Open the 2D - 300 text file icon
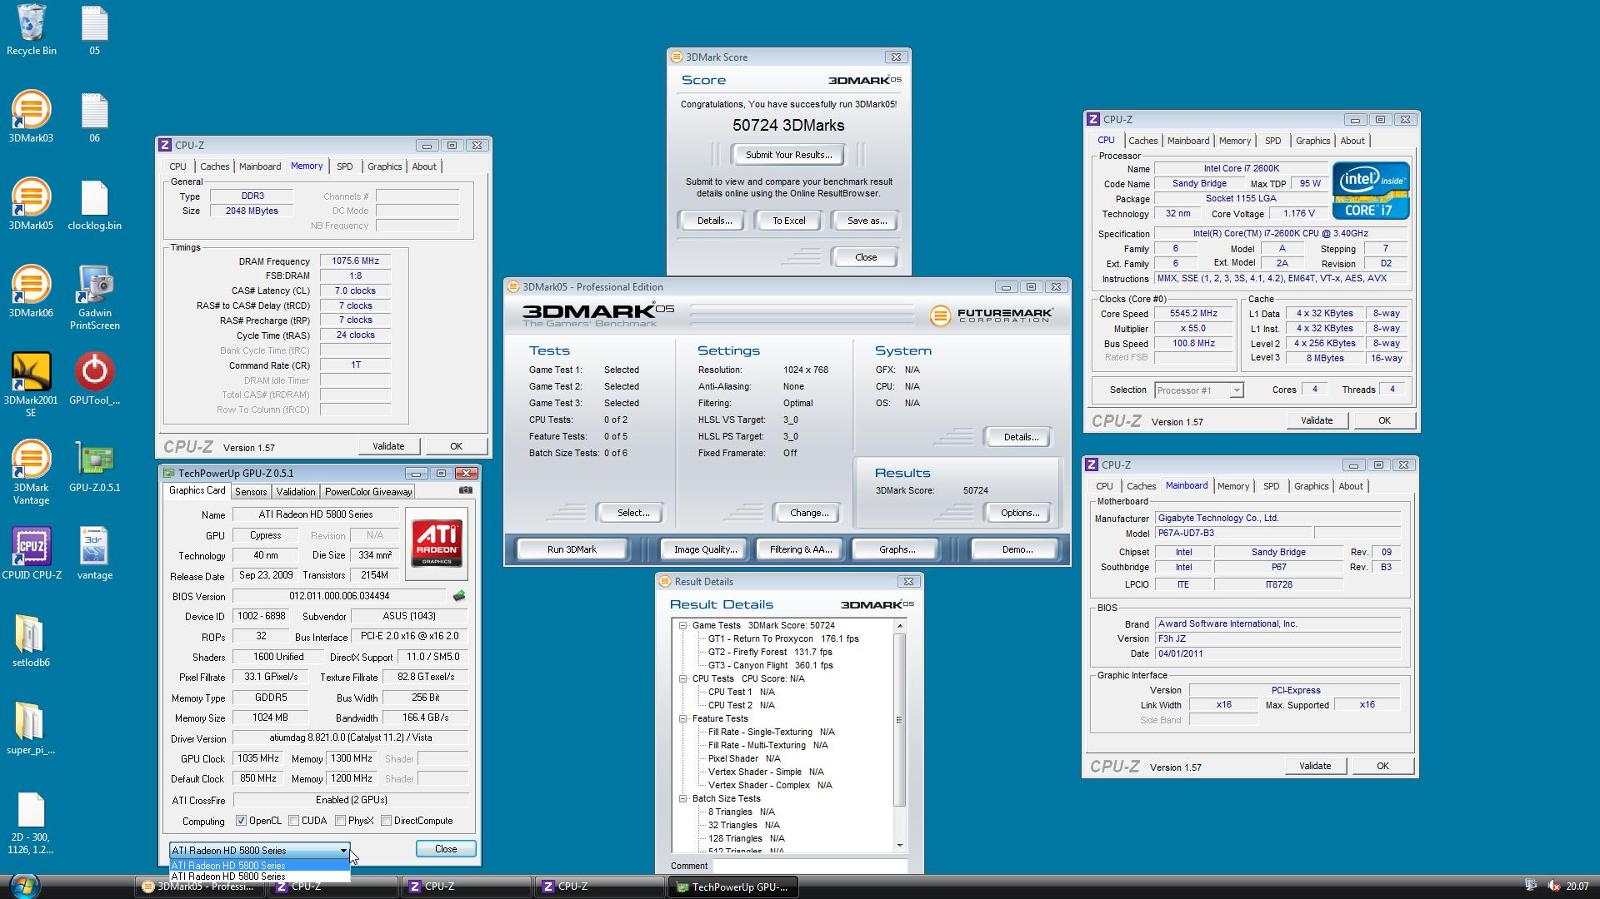 pyautogui.click(x=31, y=822)
